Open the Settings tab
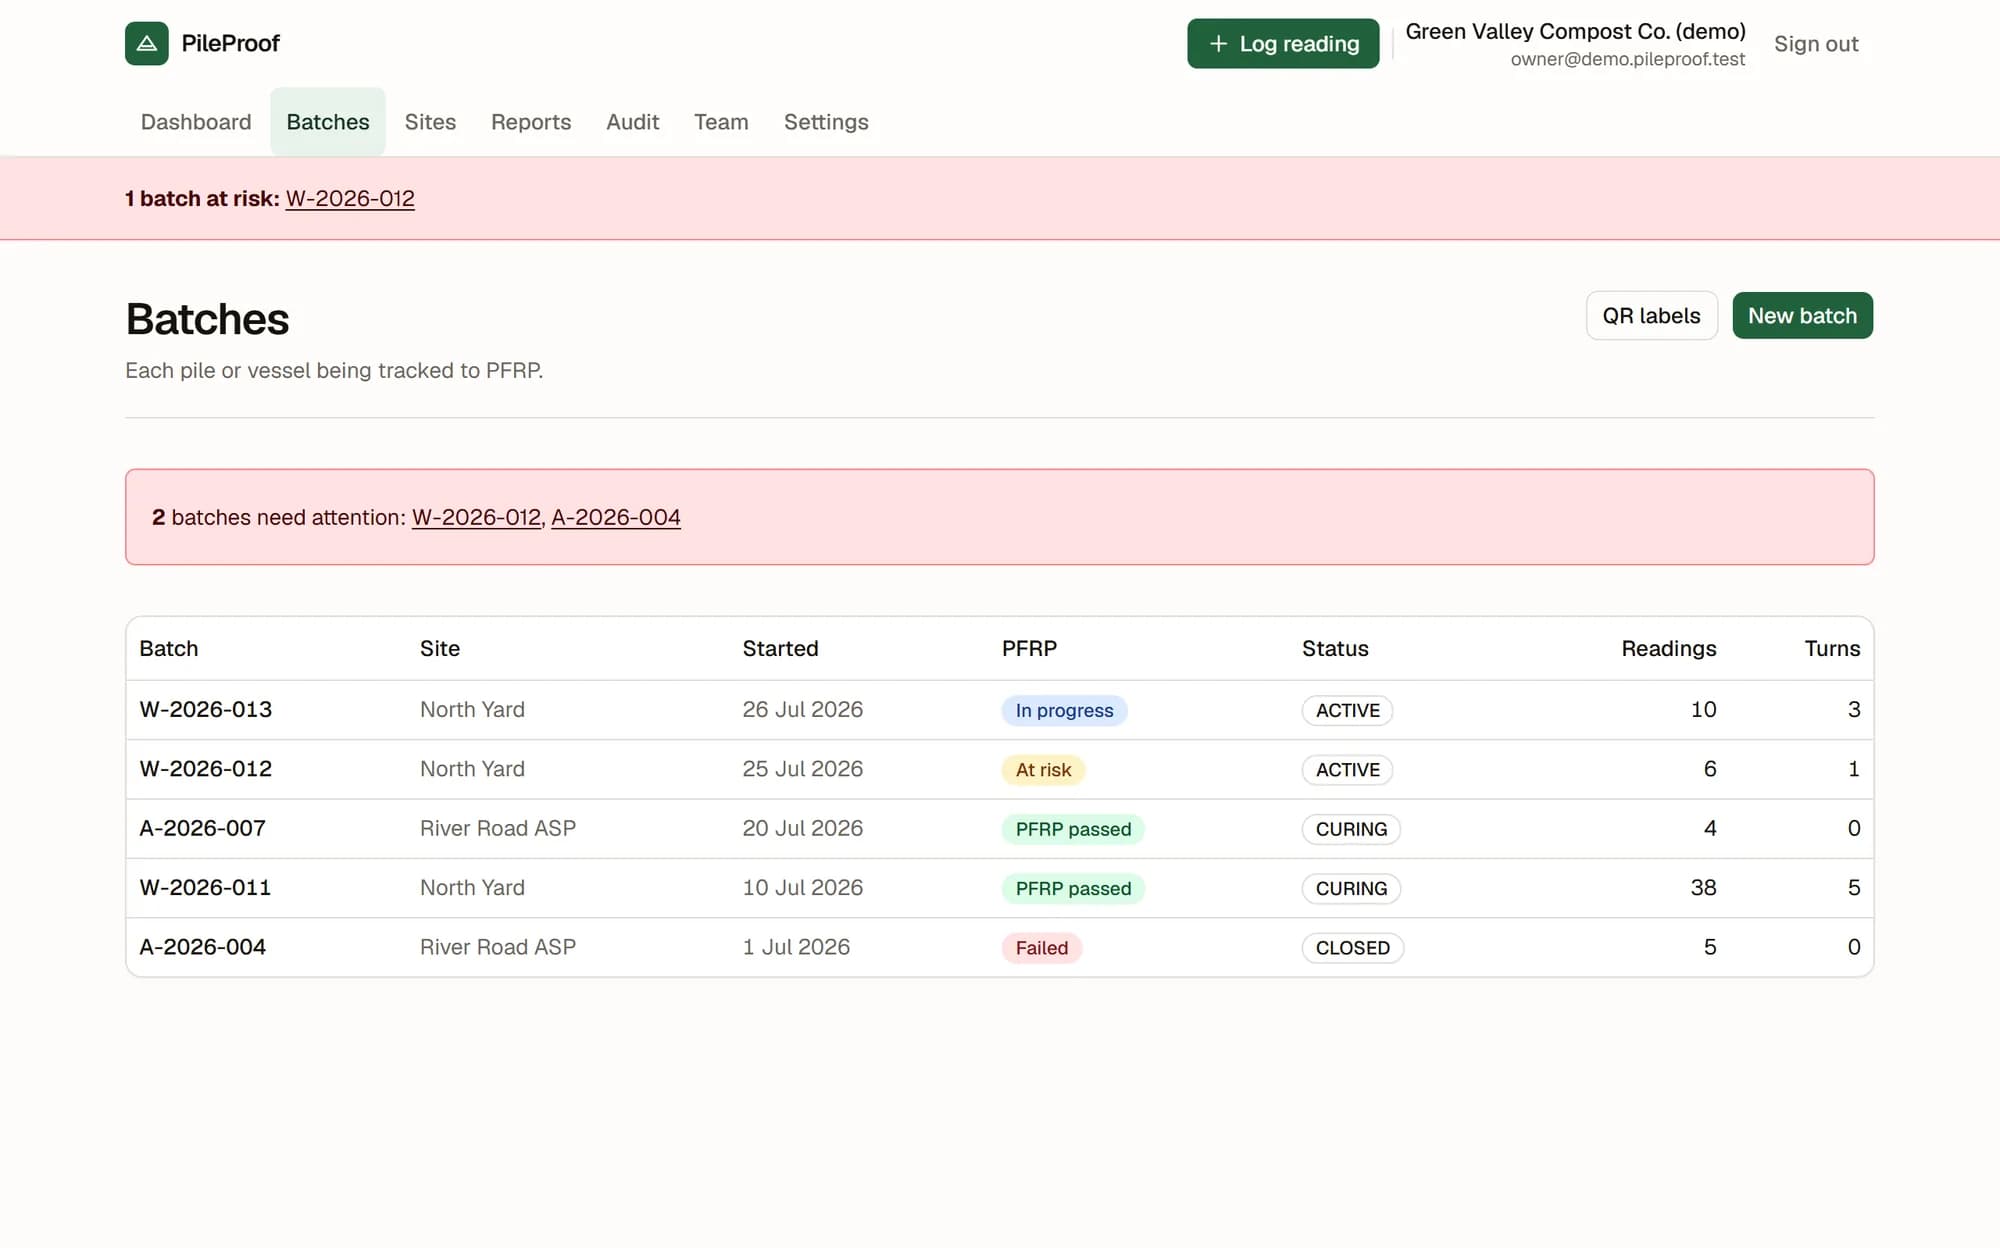 [x=826, y=122]
